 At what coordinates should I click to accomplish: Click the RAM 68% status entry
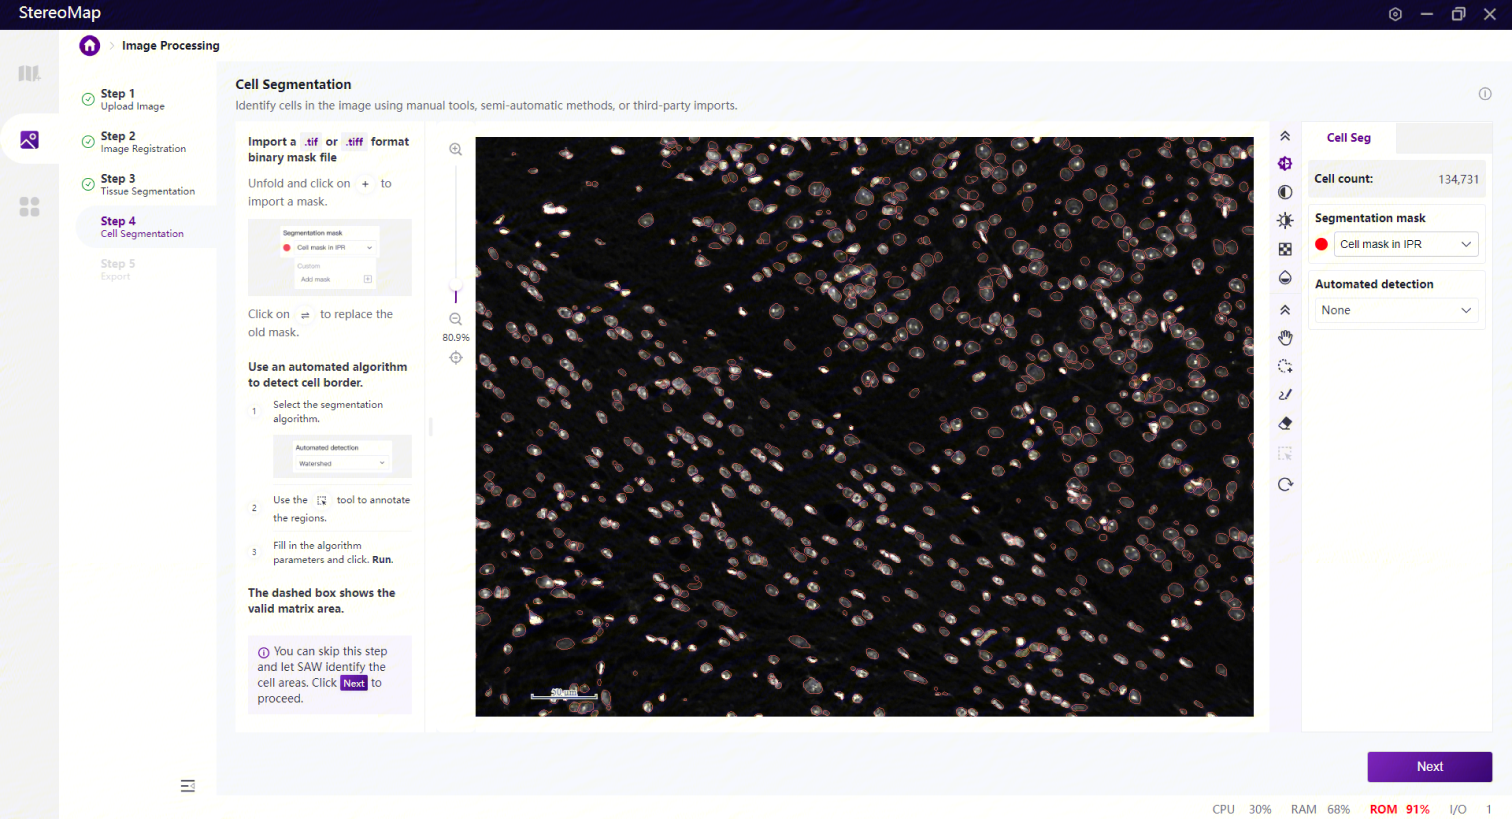[x=1320, y=809]
